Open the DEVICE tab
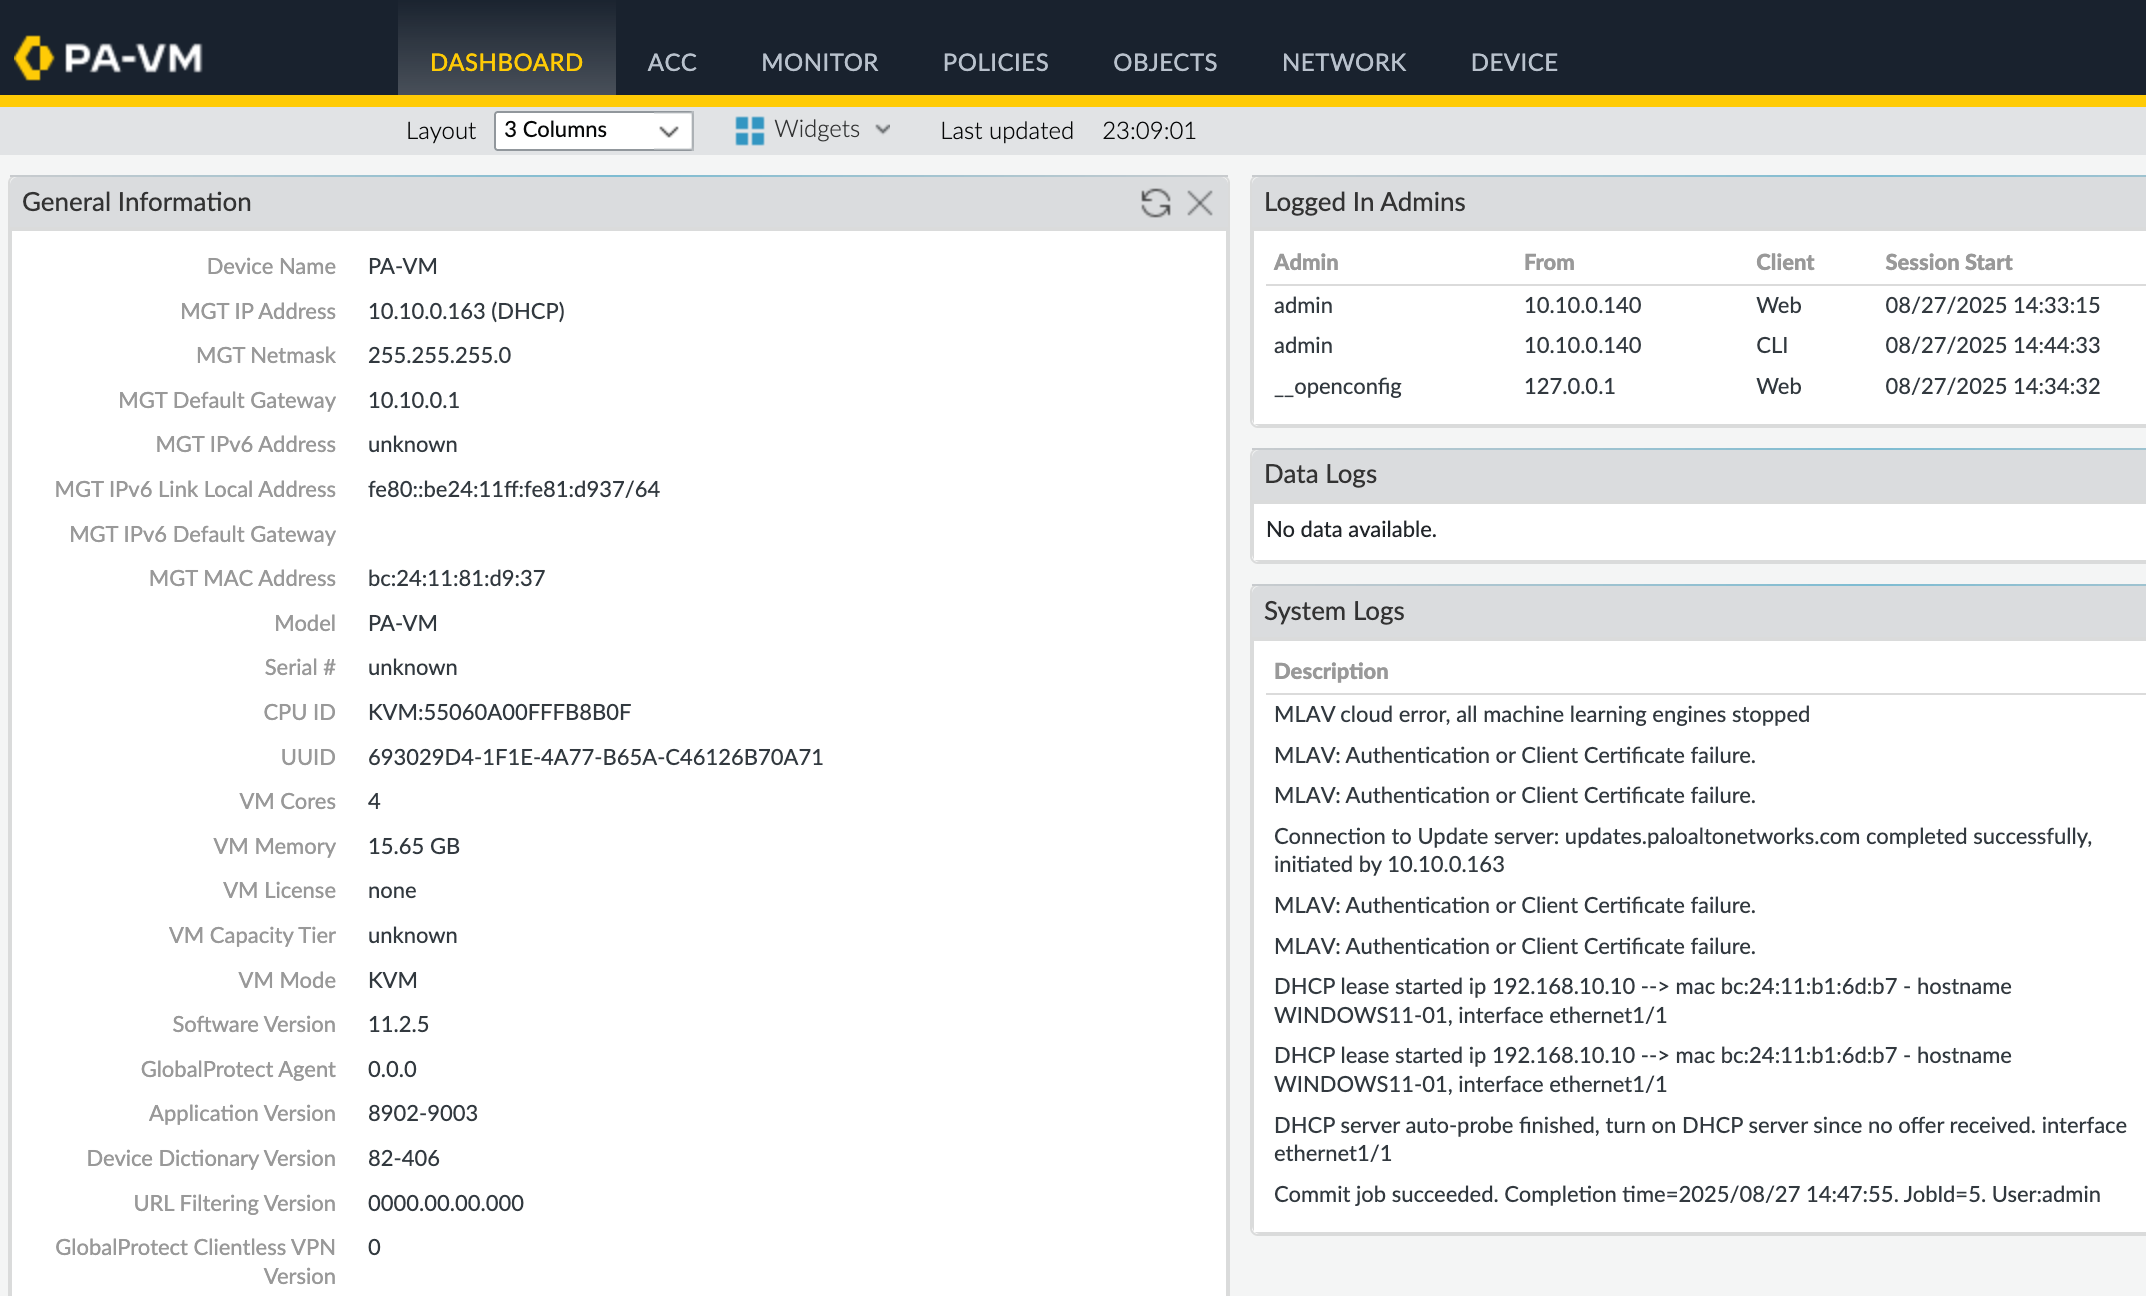 coord(1513,62)
